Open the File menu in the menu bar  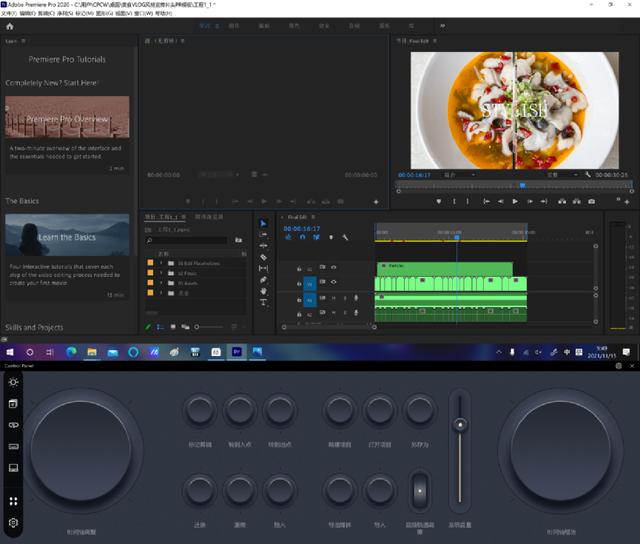point(12,14)
